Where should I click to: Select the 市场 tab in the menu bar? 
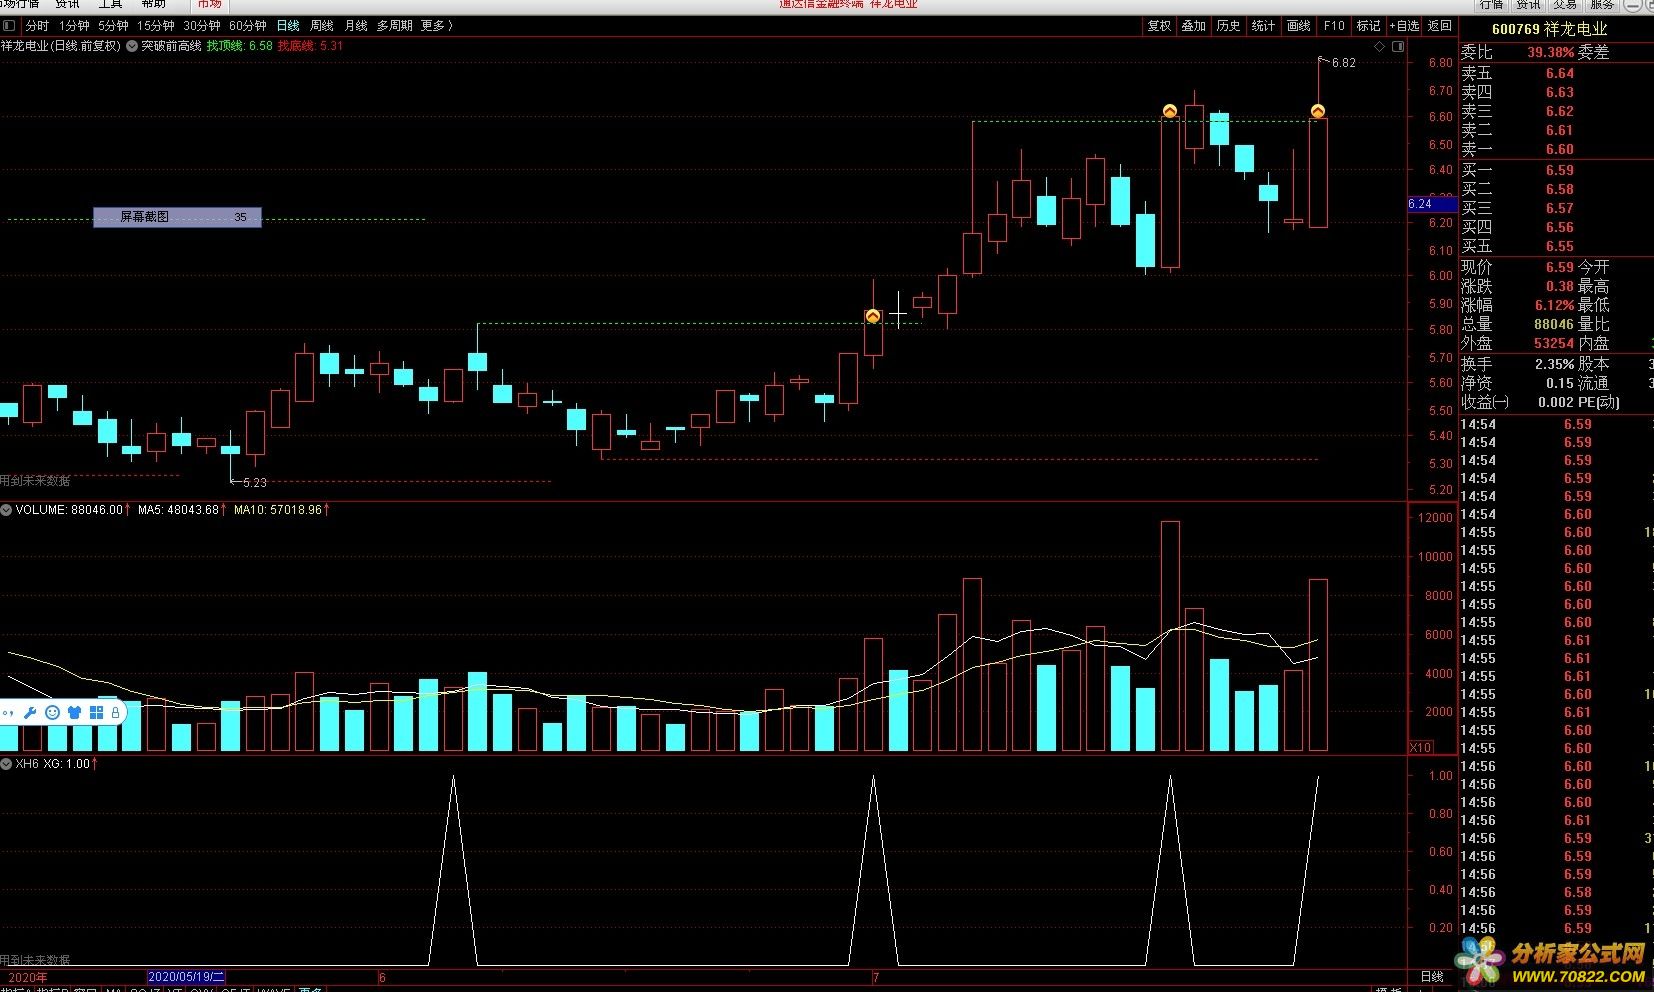210,4
